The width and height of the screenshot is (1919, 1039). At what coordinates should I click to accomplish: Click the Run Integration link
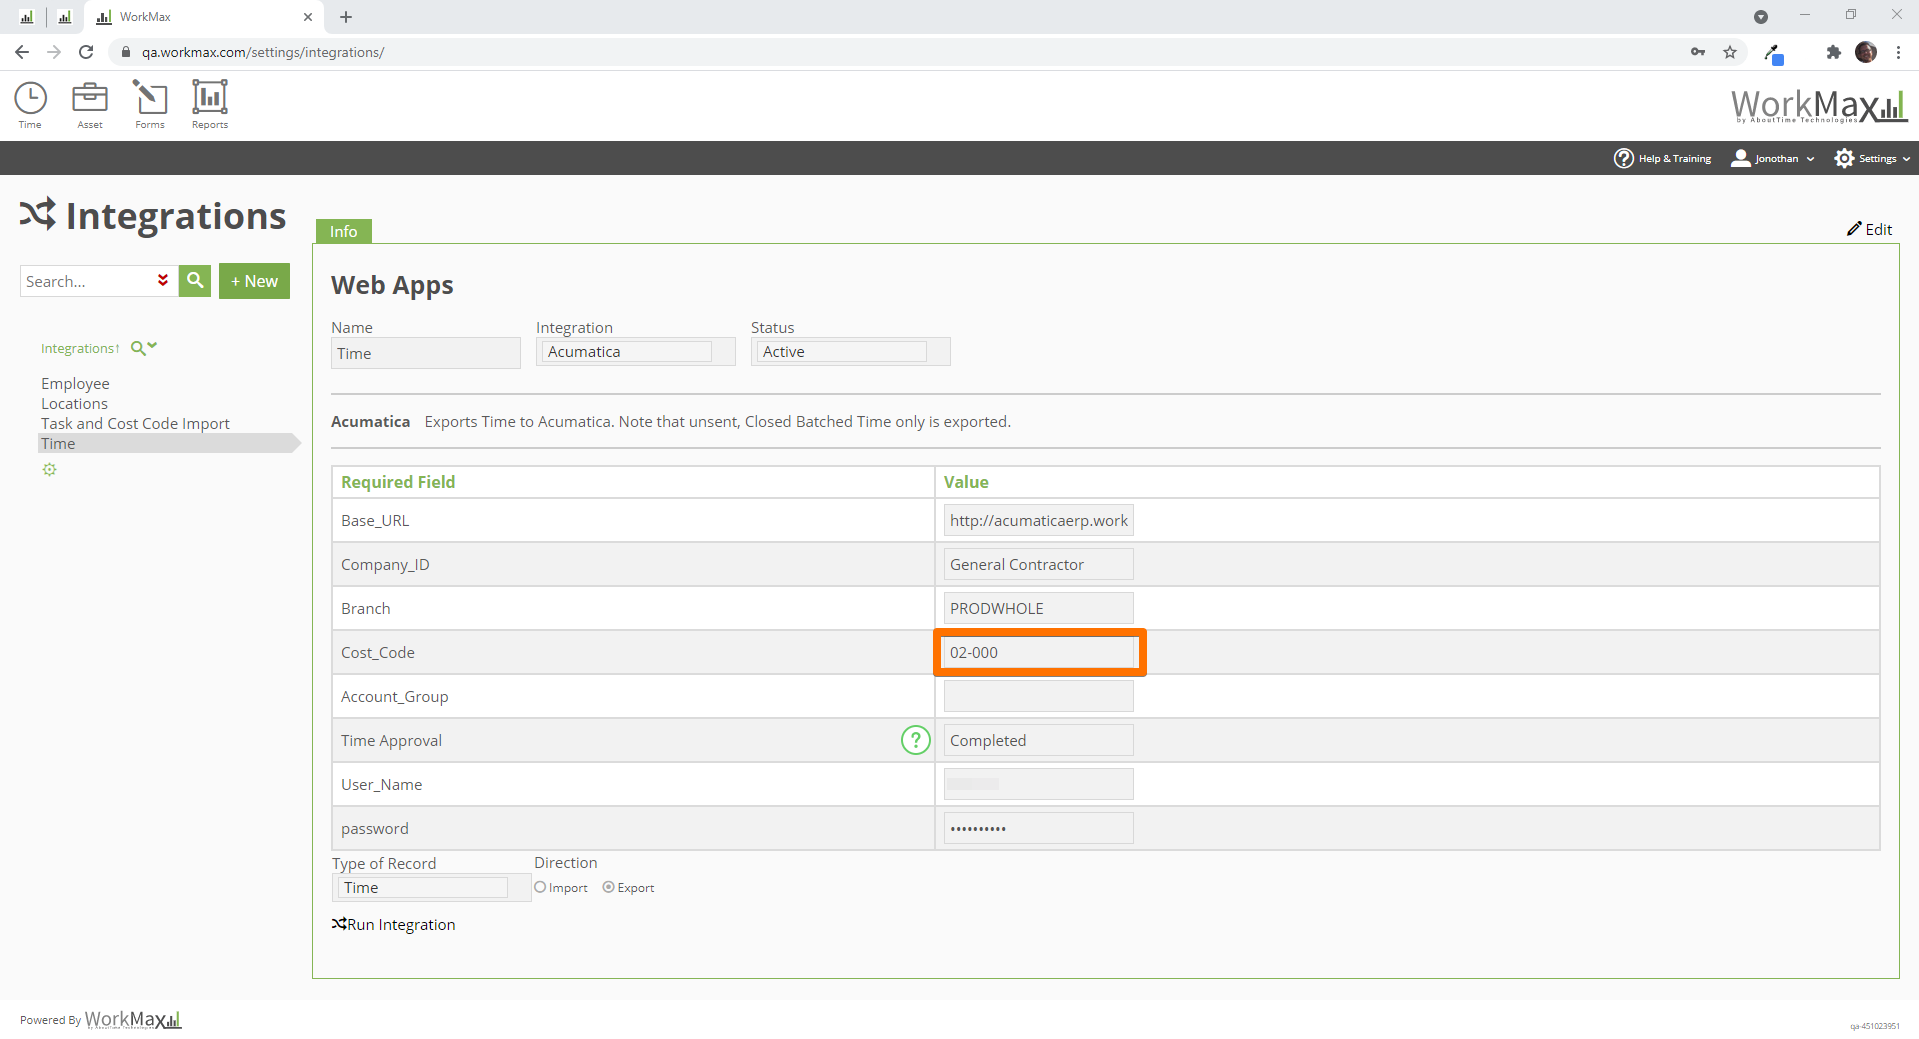[x=393, y=924]
